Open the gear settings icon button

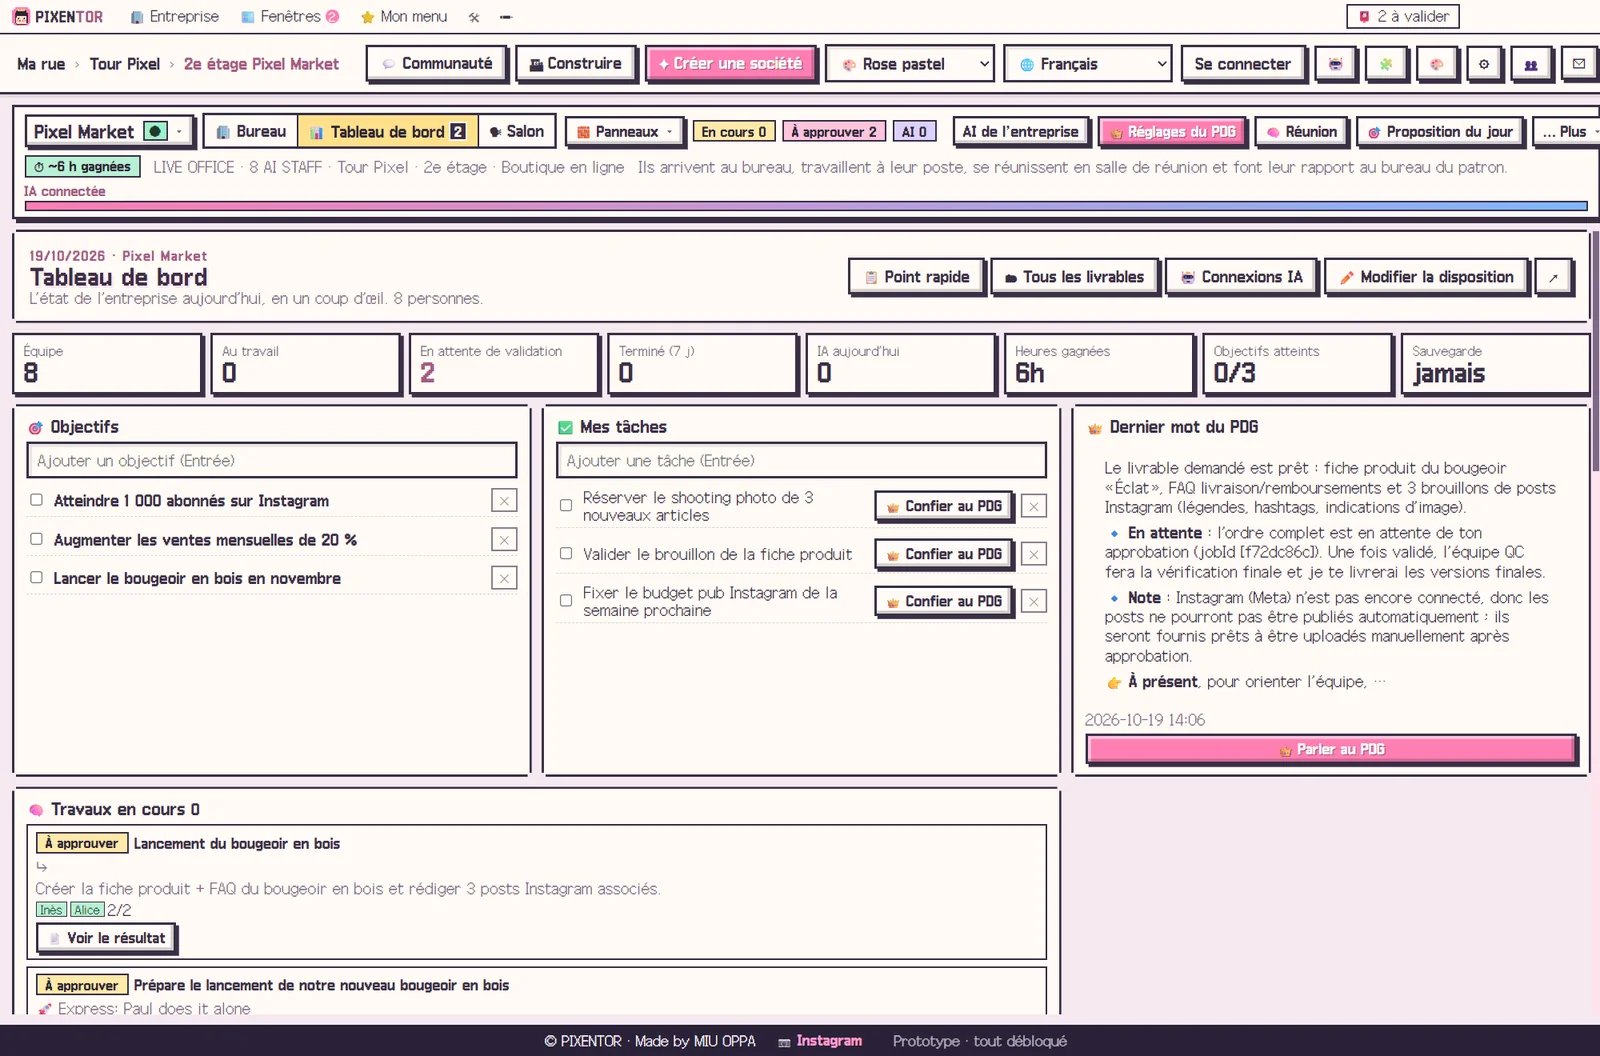[1484, 64]
